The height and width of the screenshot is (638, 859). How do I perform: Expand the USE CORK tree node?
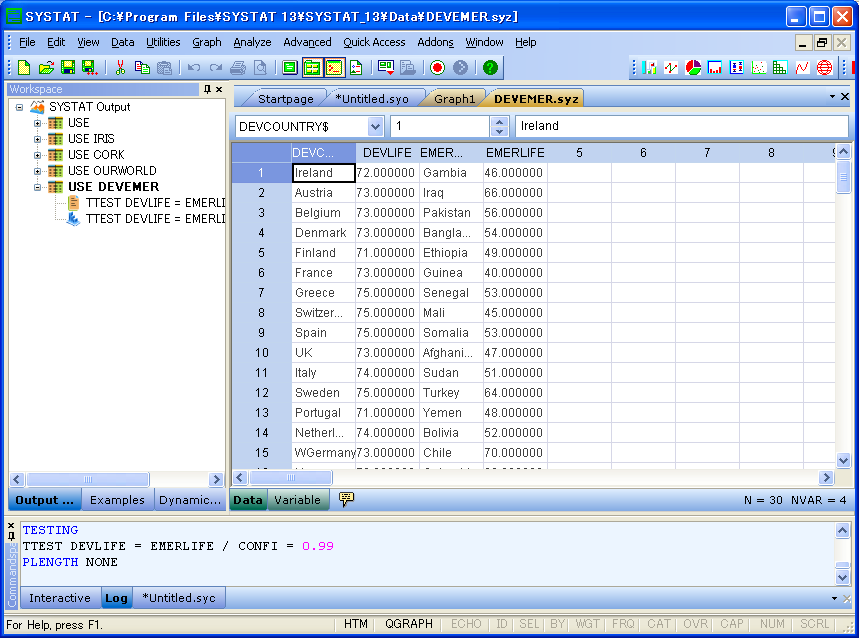(37, 155)
